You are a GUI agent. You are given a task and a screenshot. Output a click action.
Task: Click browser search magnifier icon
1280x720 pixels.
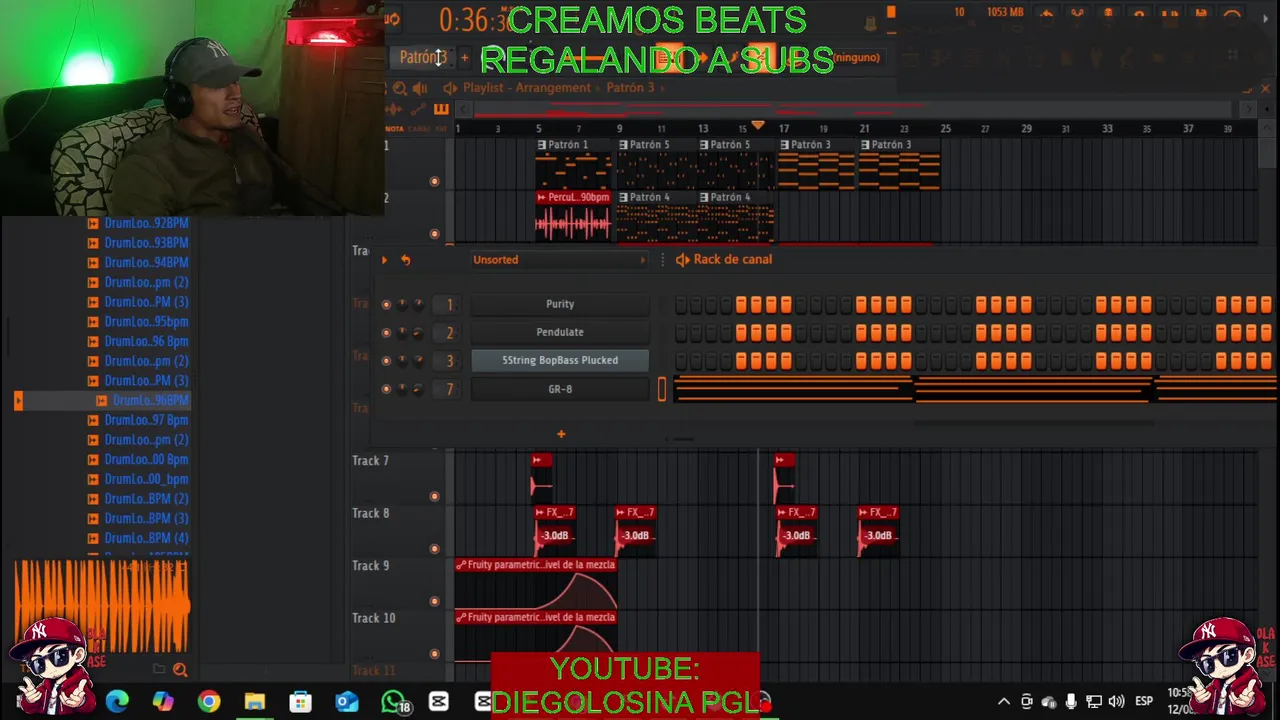pyautogui.click(x=180, y=670)
